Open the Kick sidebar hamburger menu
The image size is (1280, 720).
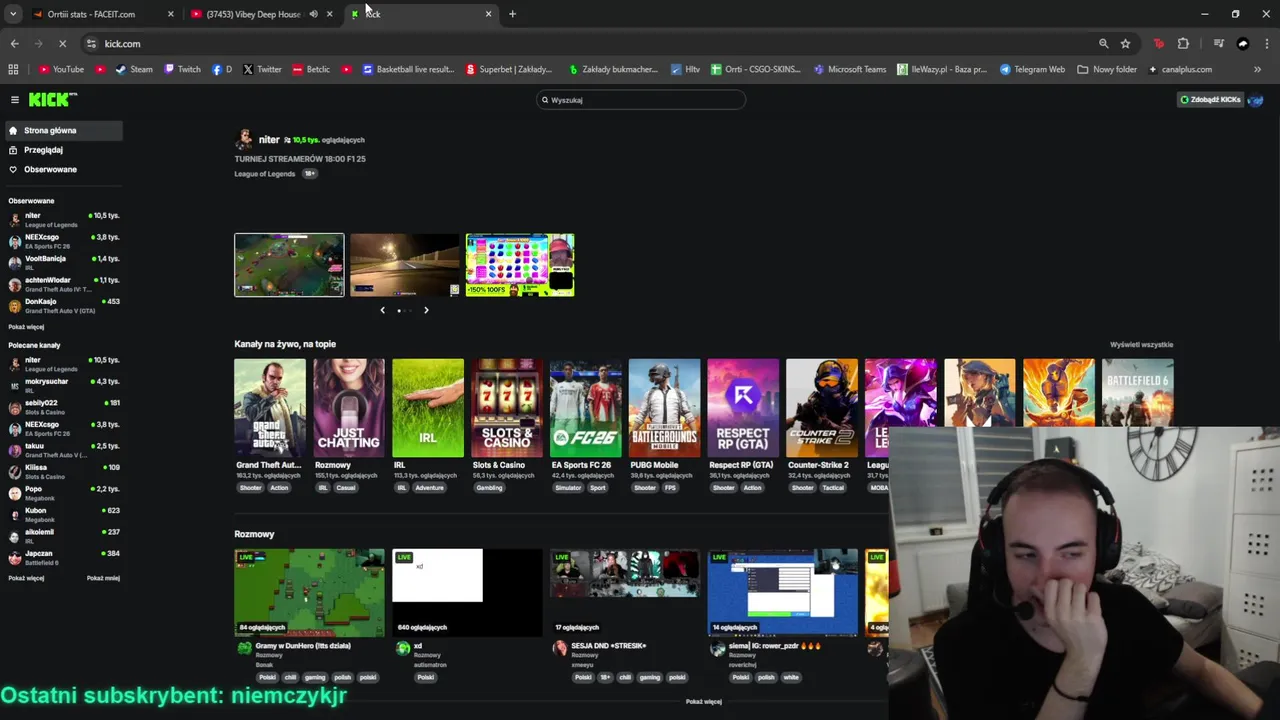(15, 100)
